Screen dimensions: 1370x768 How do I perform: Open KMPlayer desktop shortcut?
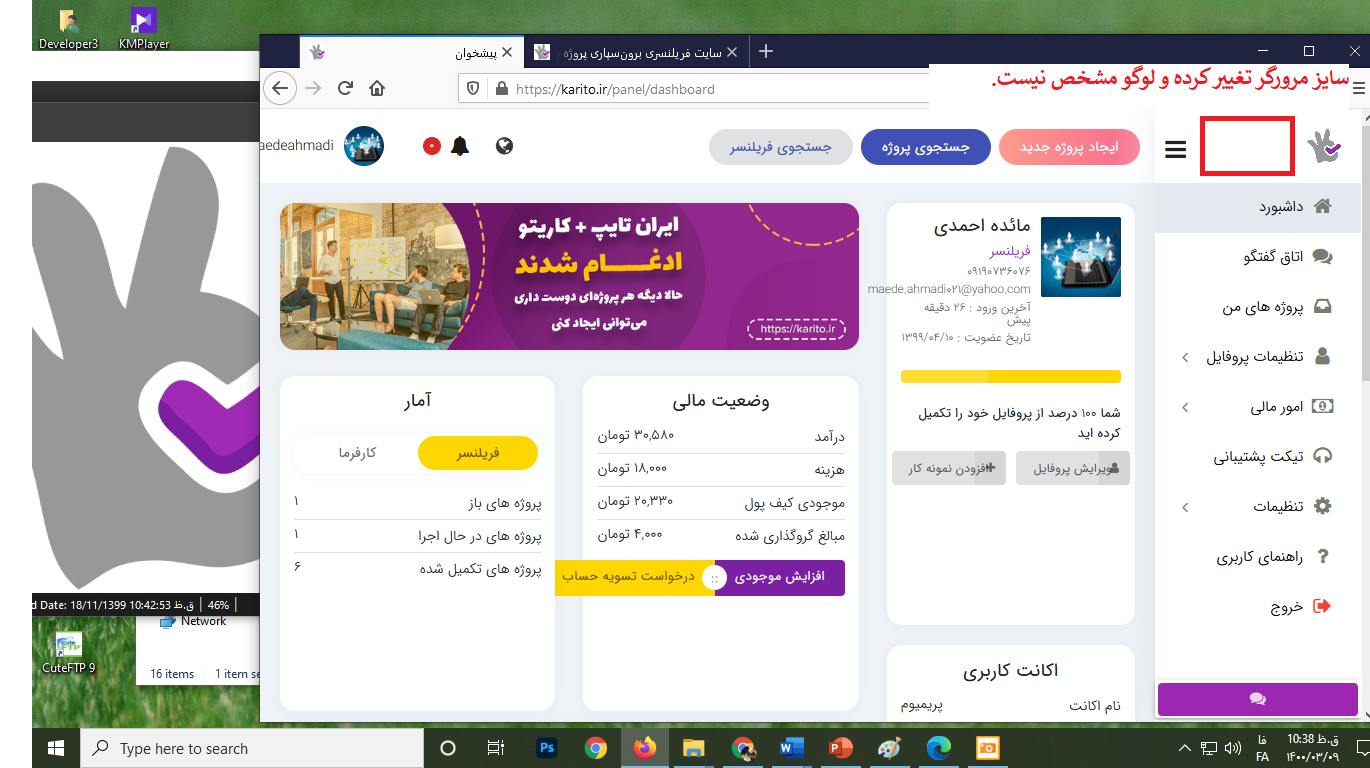tap(144, 28)
